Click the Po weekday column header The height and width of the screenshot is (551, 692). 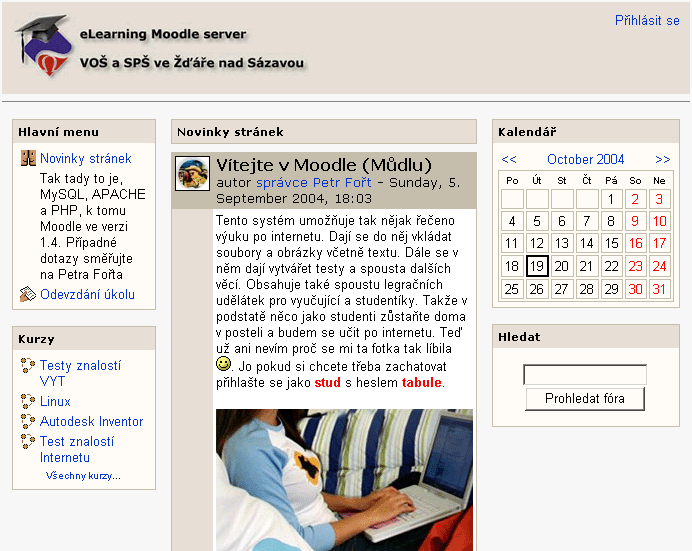[512, 180]
